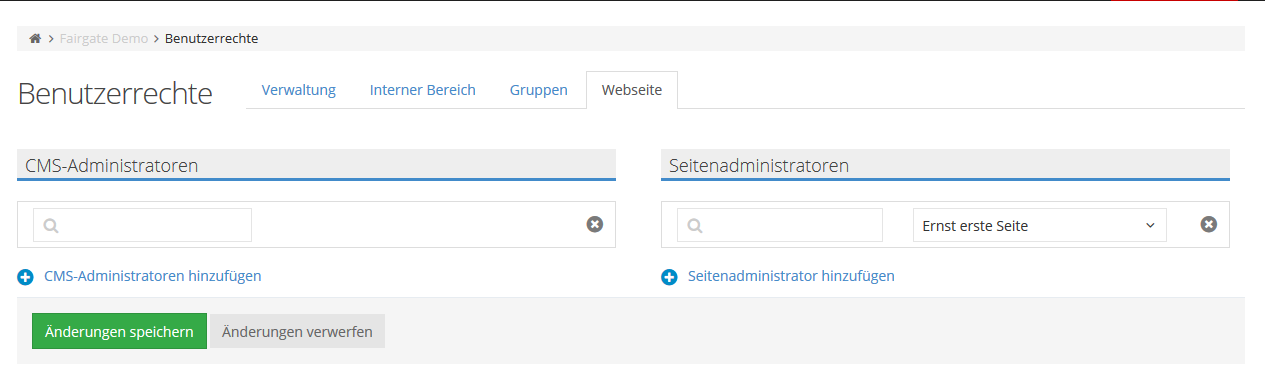This screenshot has width=1265, height=372.
Task: Open the Interner Bereich tab
Action: (423, 90)
